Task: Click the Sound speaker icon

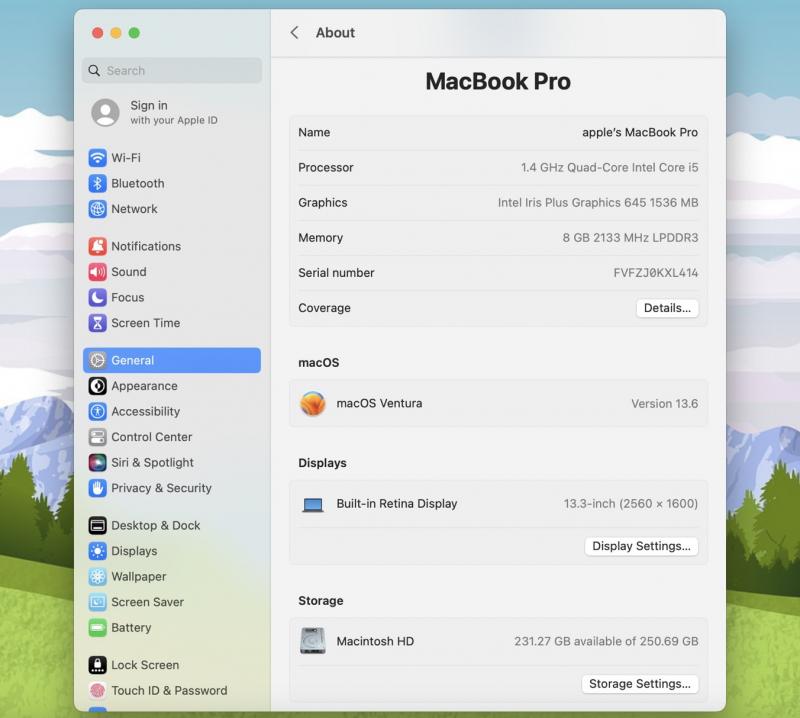Action: (x=97, y=272)
